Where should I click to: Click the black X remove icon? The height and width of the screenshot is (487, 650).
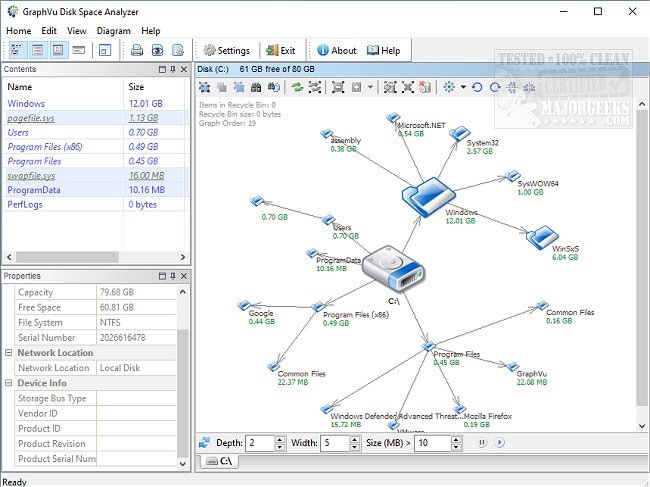tap(408, 87)
